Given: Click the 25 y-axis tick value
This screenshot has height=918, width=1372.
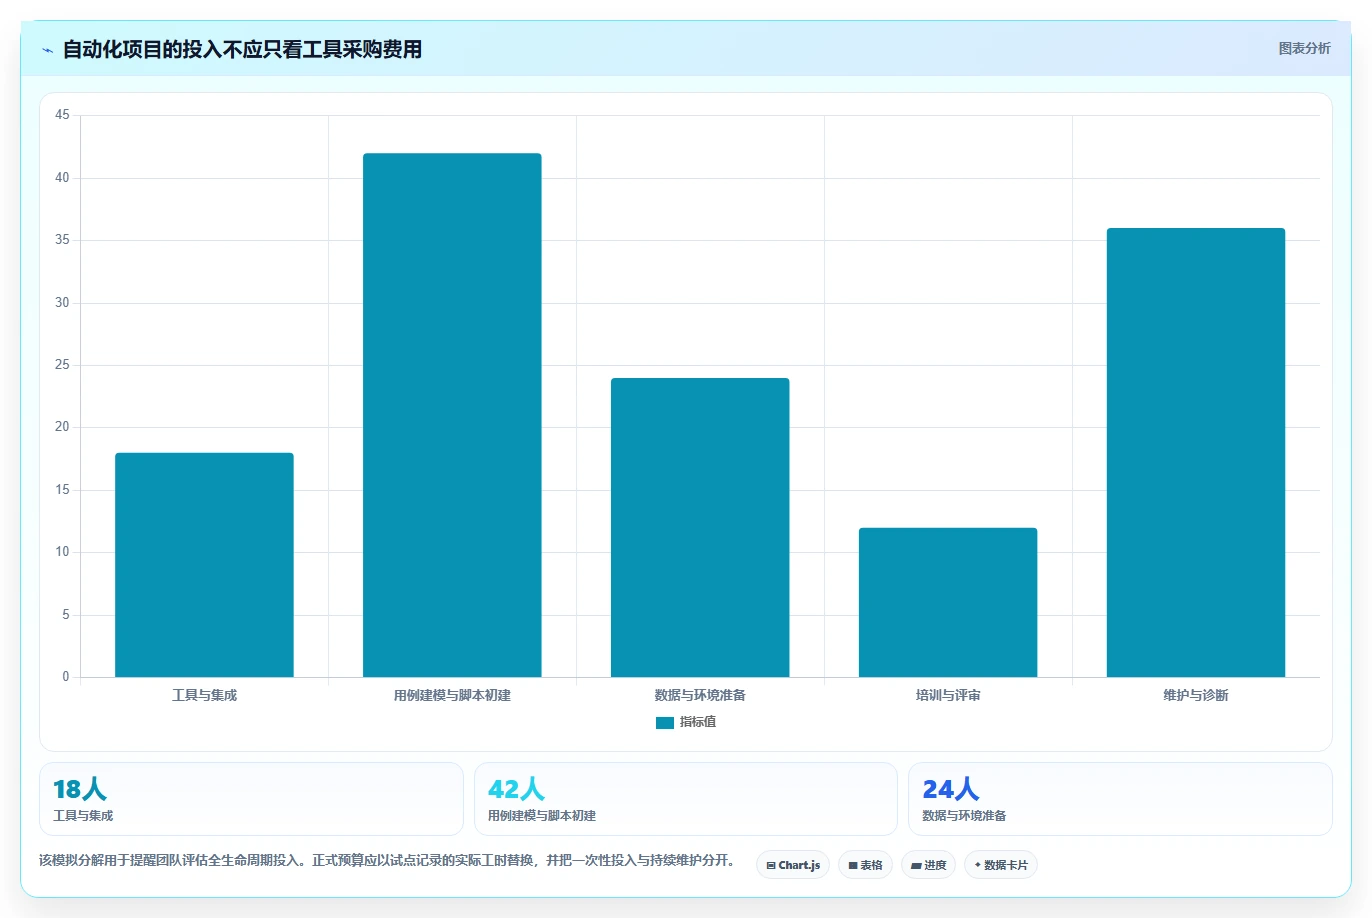Looking at the screenshot, I should pyautogui.click(x=62, y=365).
